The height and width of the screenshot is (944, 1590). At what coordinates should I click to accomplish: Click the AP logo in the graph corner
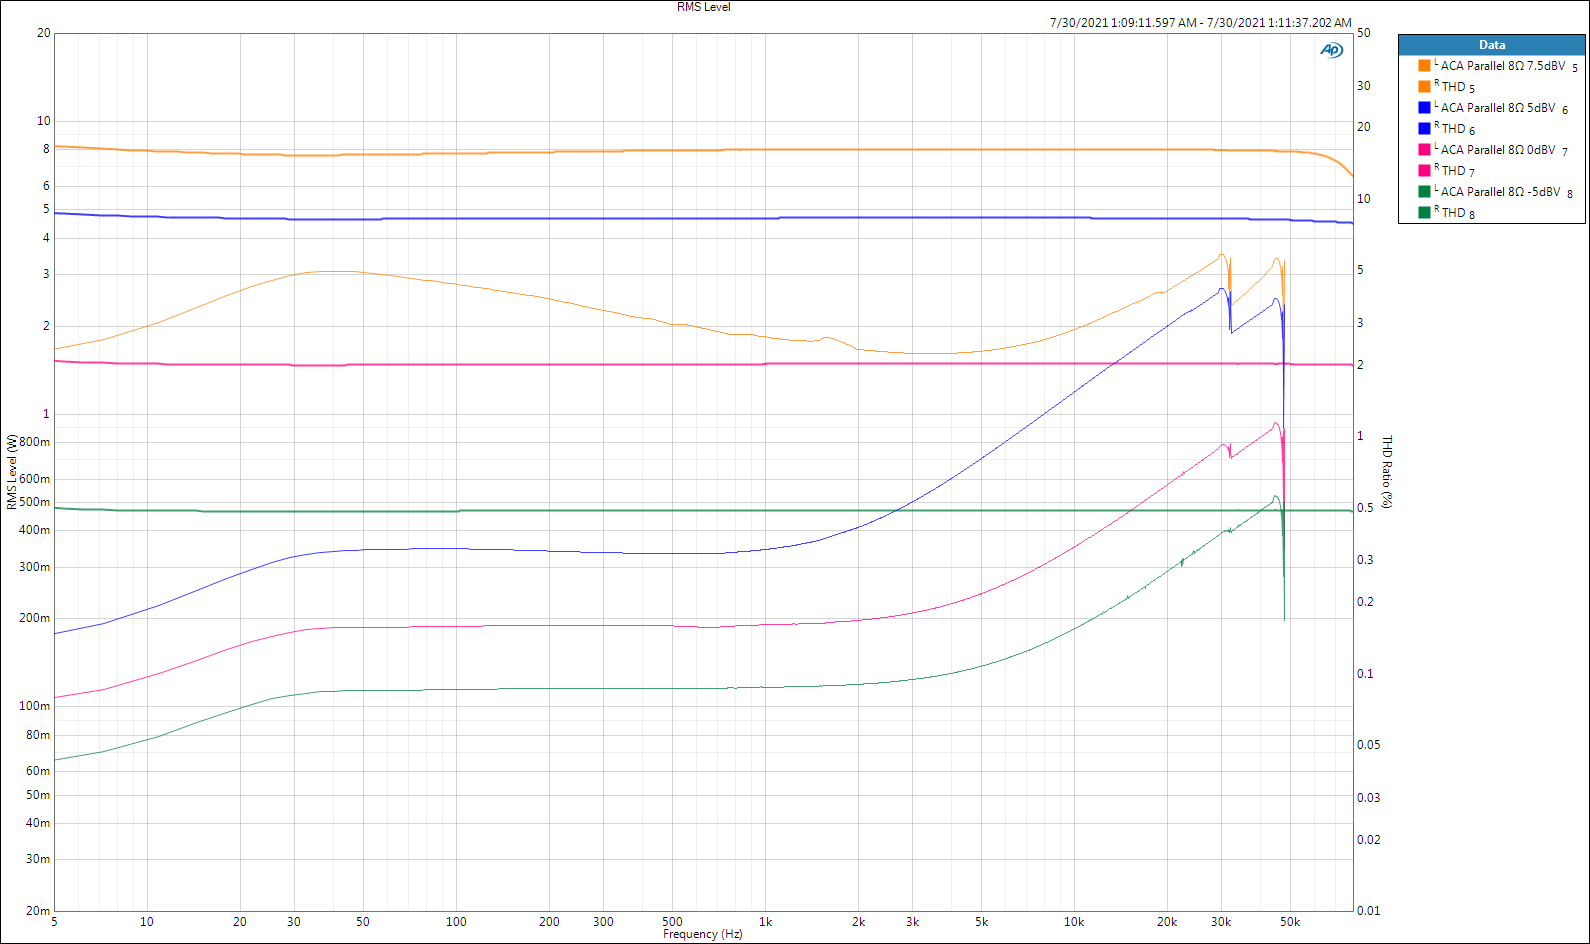coord(1332,50)
